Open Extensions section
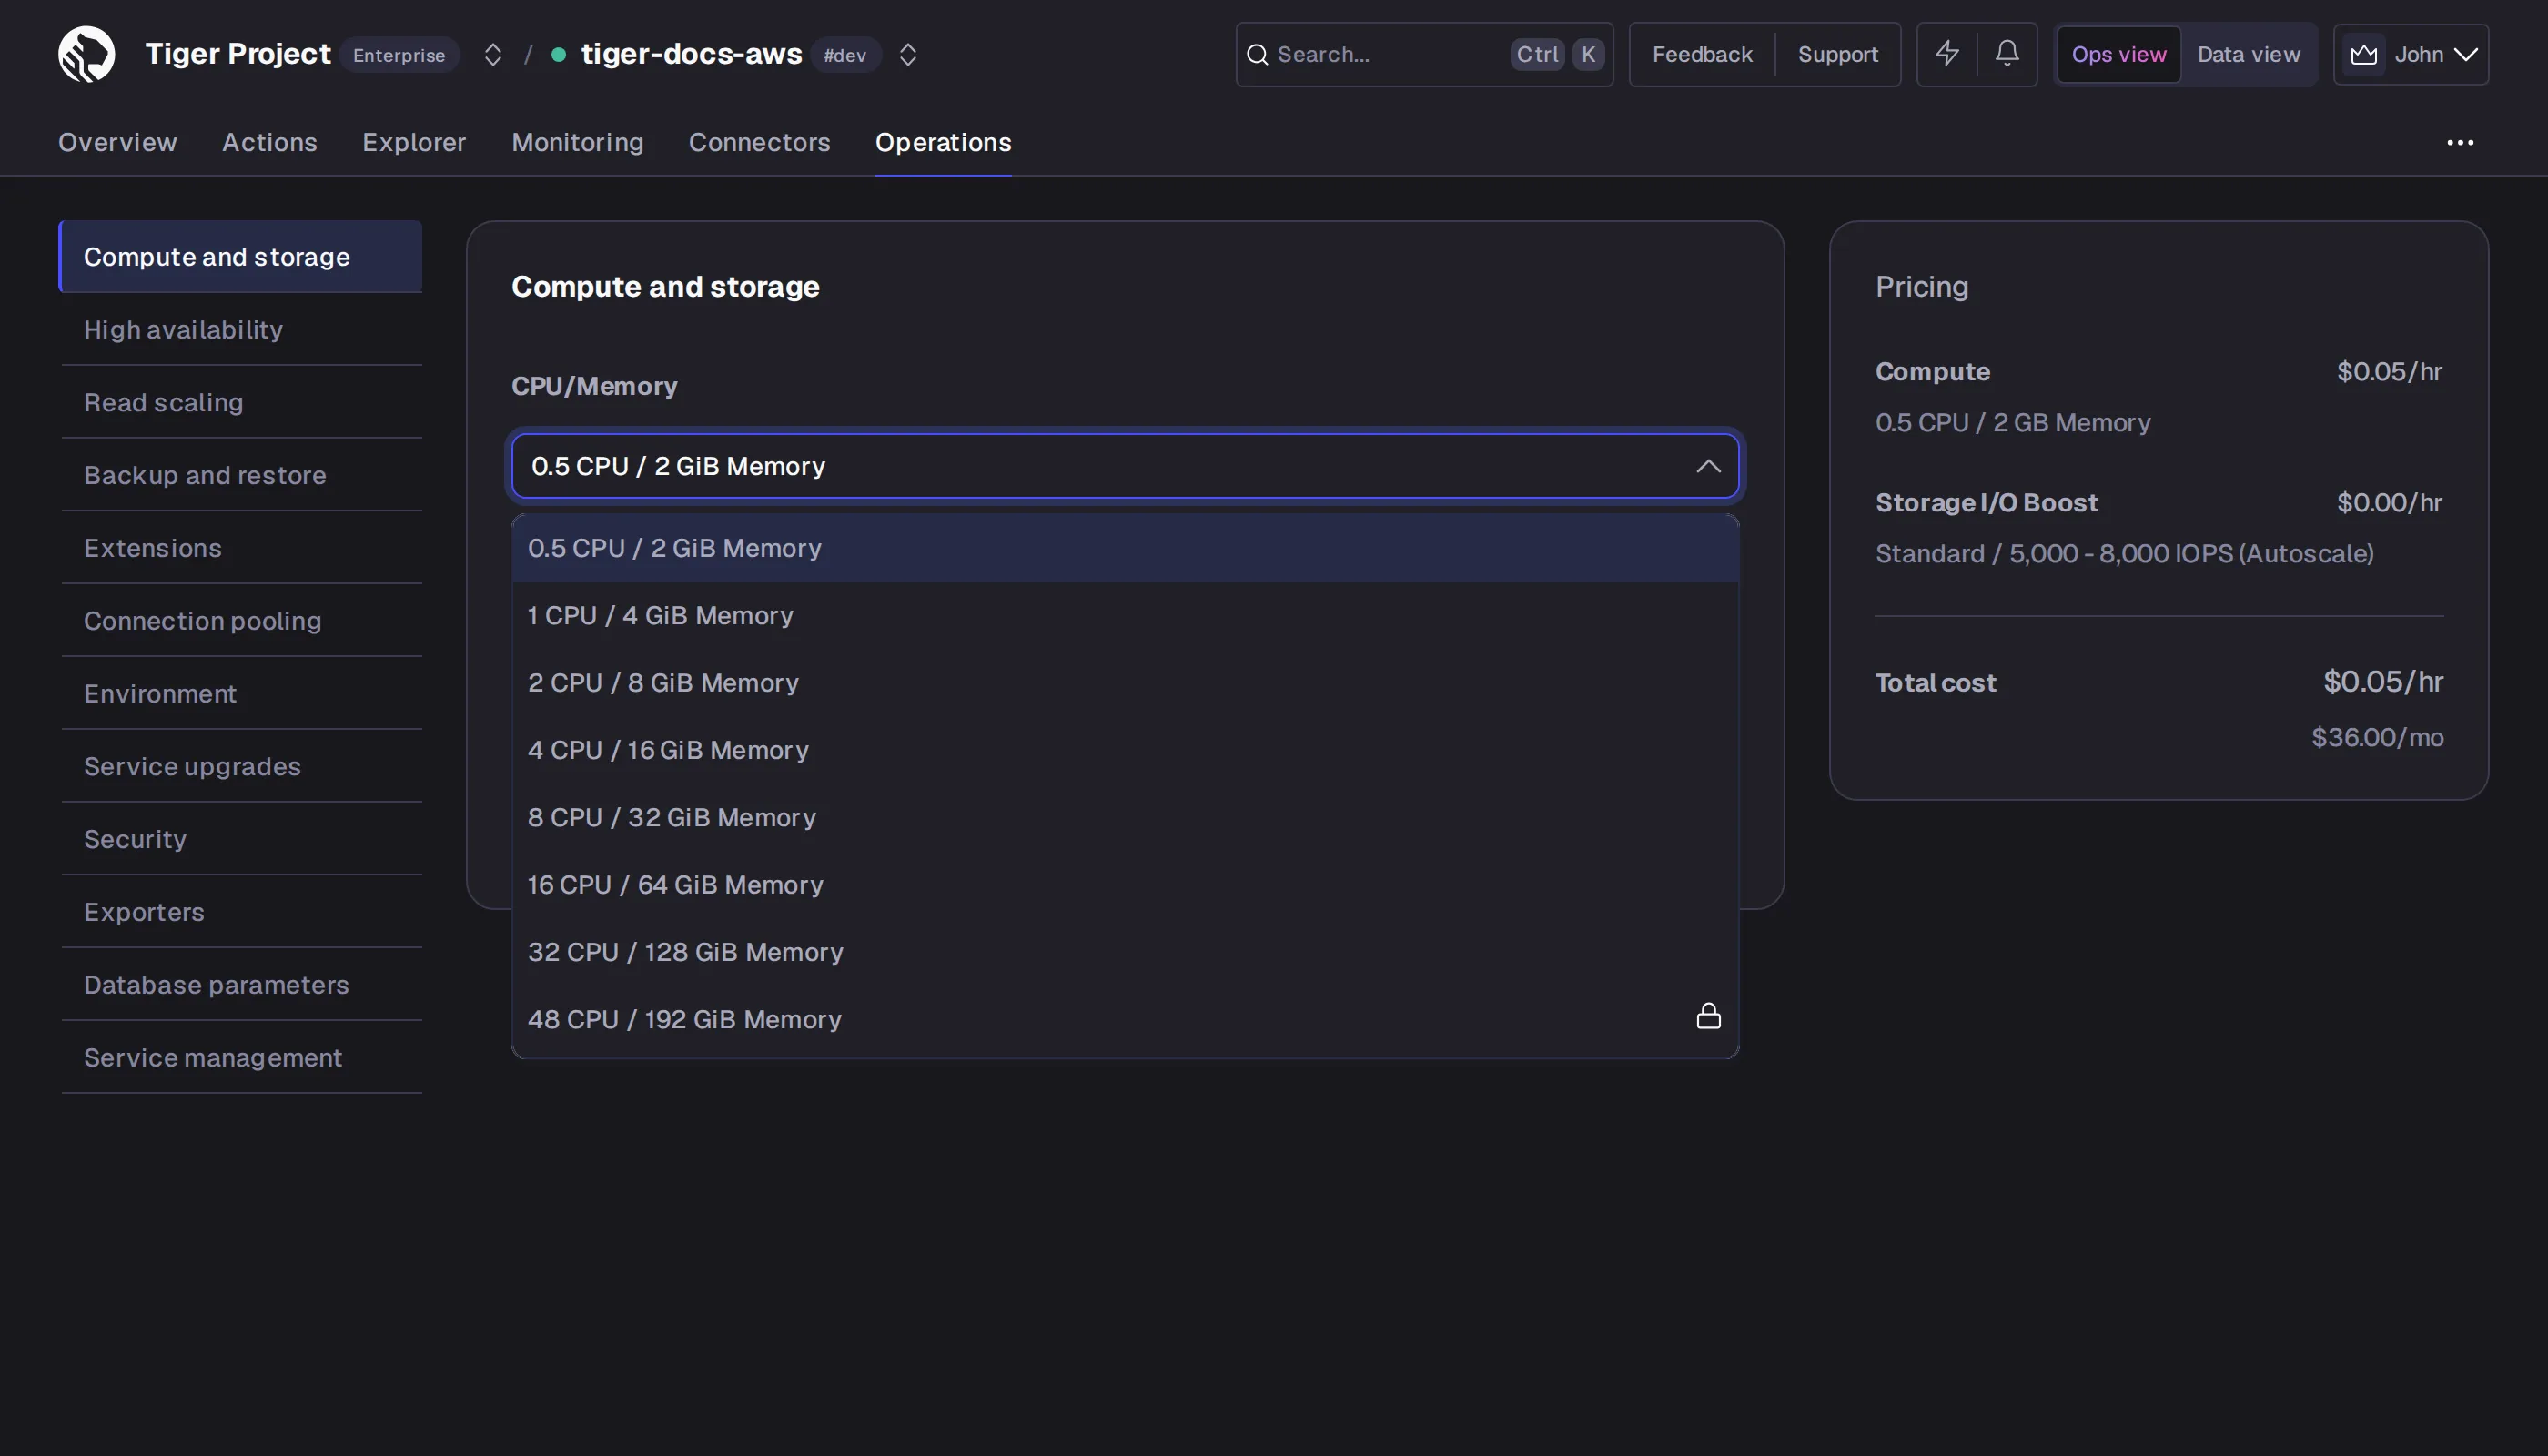The width and height of the screenshot is (2548, 1456). (241, 548)
